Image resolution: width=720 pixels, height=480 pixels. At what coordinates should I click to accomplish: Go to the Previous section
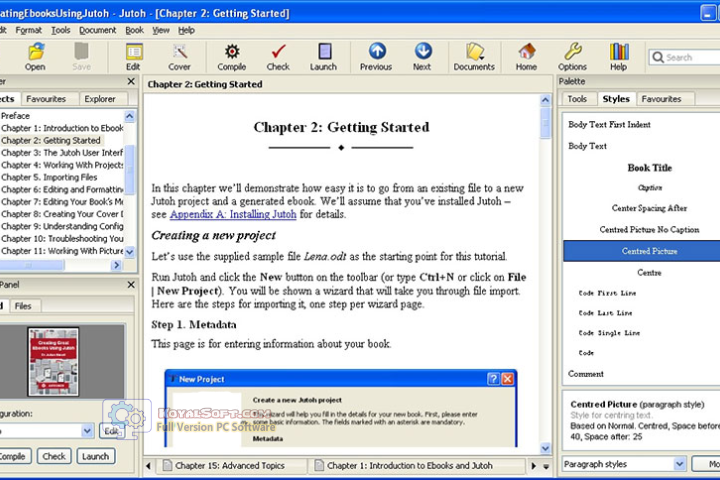tap(376, 56)
